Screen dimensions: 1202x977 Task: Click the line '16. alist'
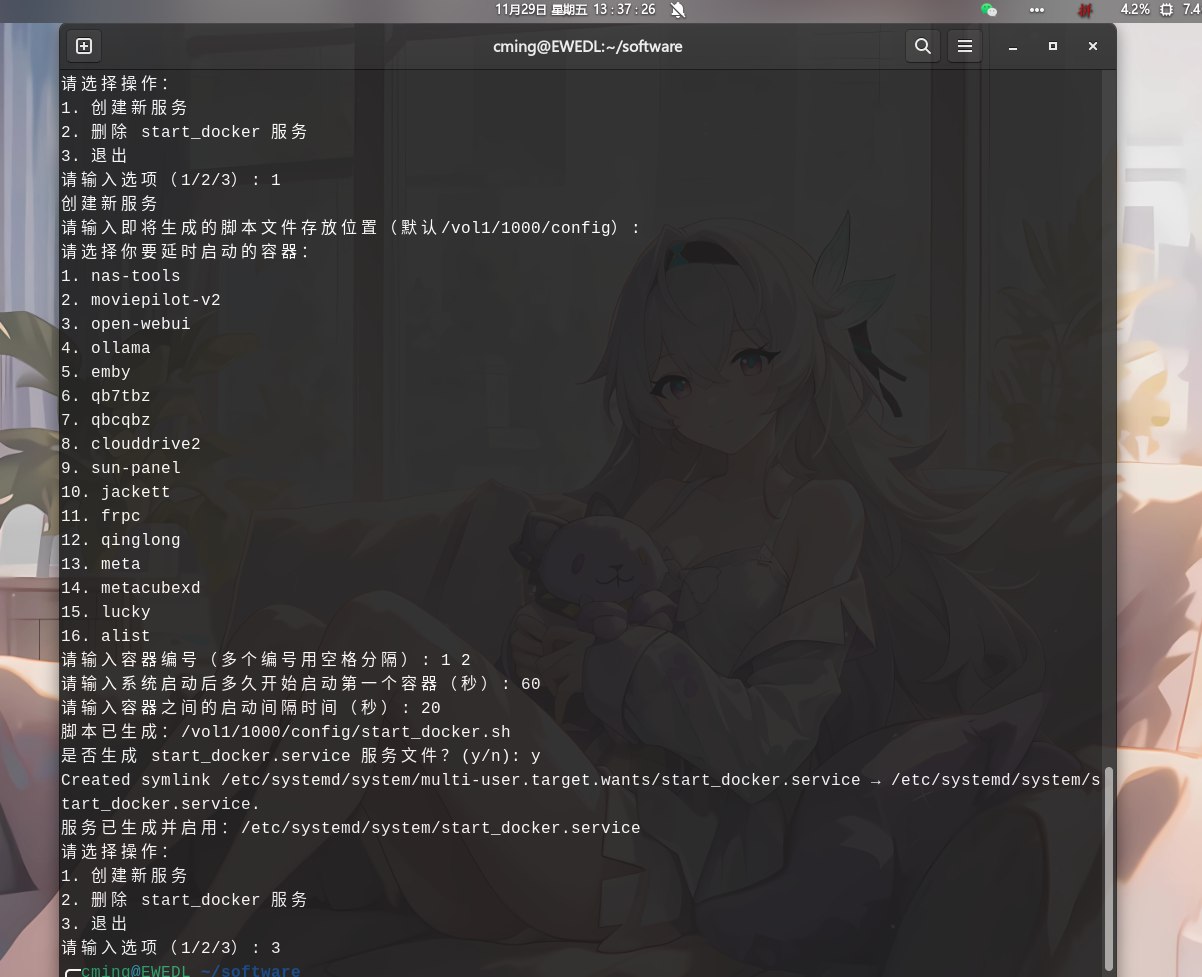(x=106, y=636)
